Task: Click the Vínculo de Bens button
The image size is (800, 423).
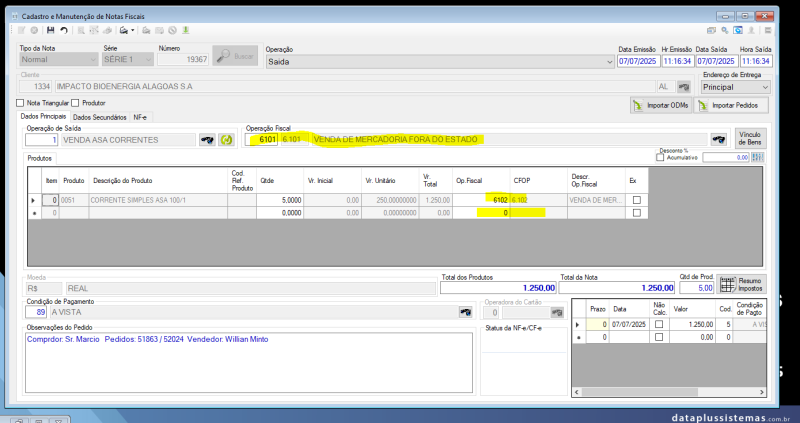Action: tap(750, 138)
